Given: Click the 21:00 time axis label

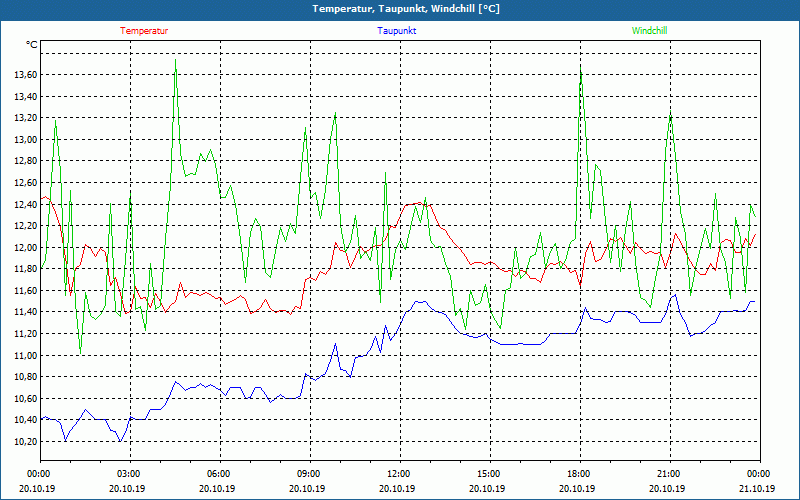Looking at the screenshot, I should point(670,474).
